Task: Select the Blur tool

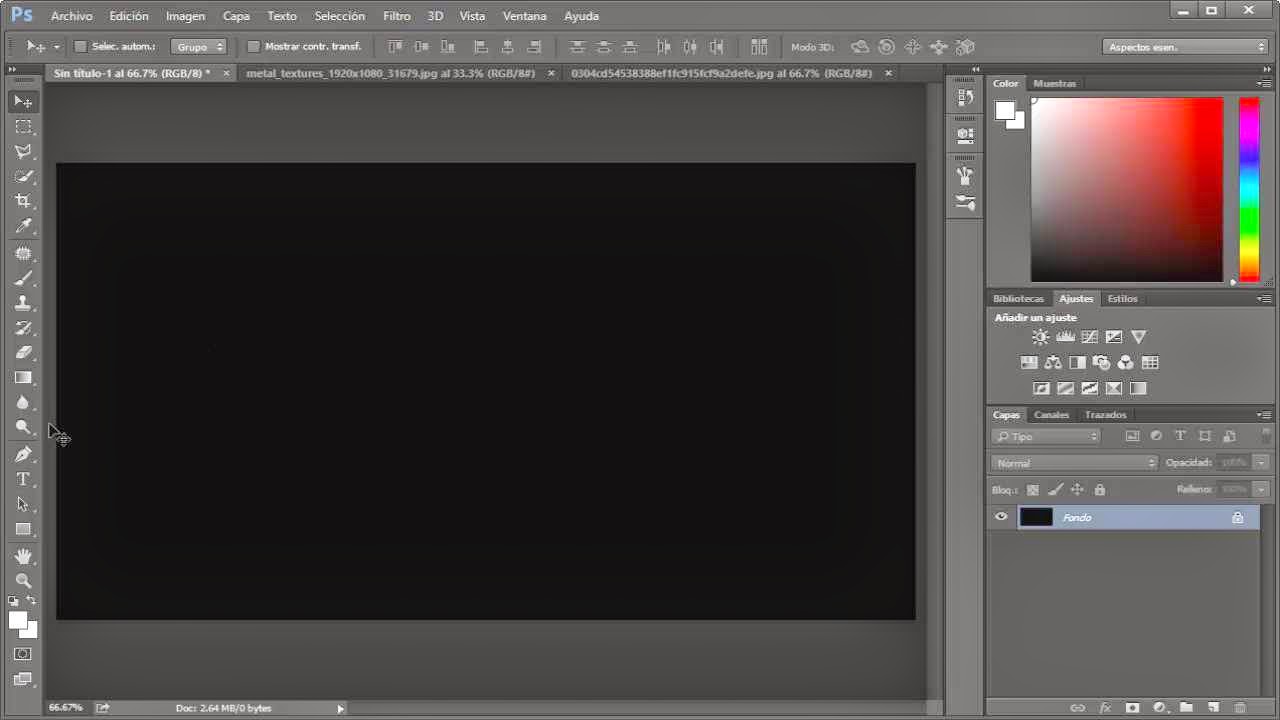Action: coord(23,403)
